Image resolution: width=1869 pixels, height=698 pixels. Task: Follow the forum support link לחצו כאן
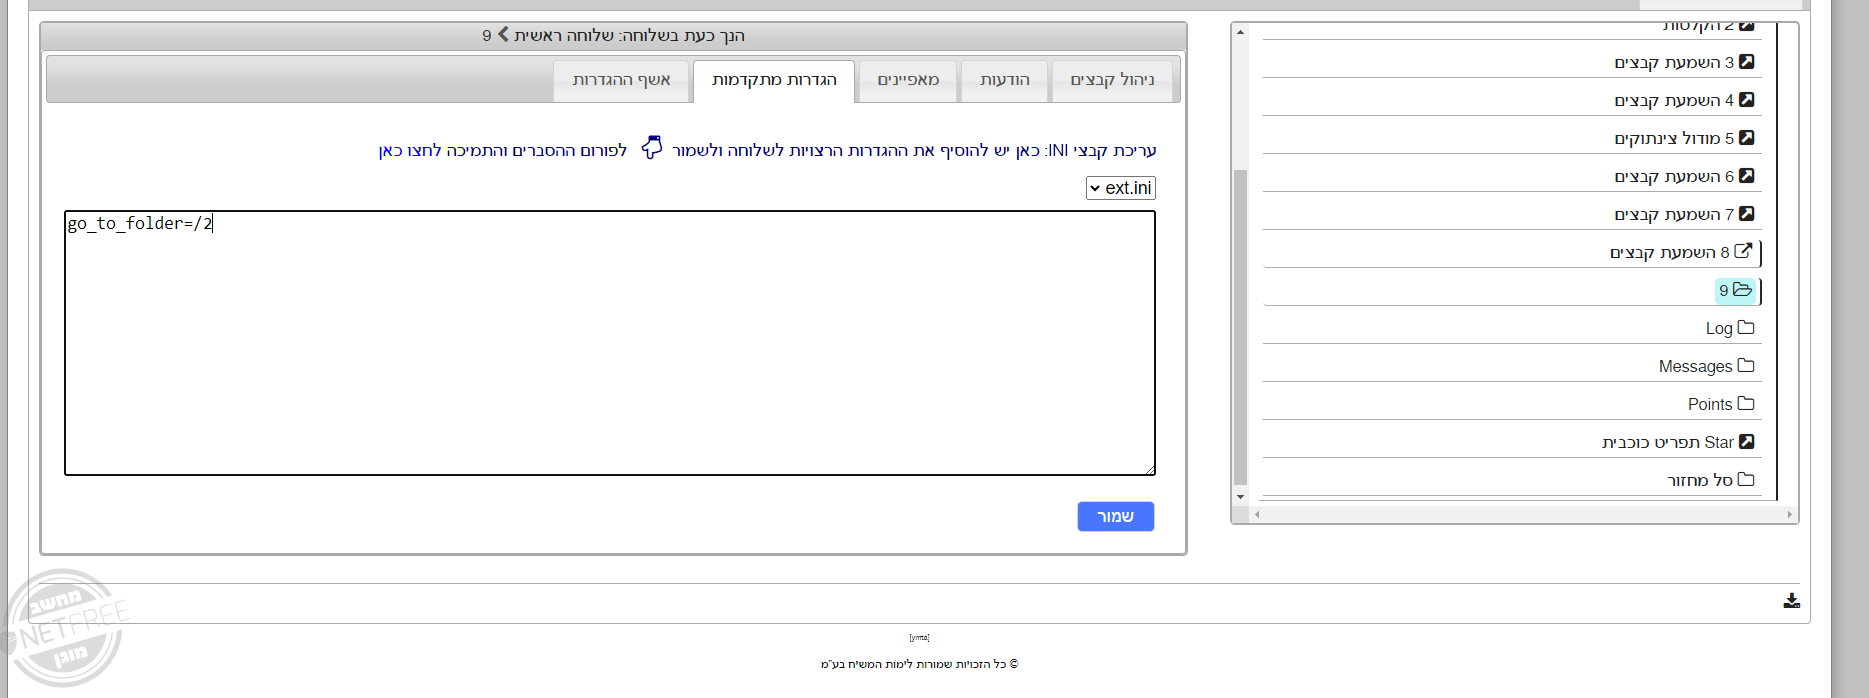pos(410,151)
